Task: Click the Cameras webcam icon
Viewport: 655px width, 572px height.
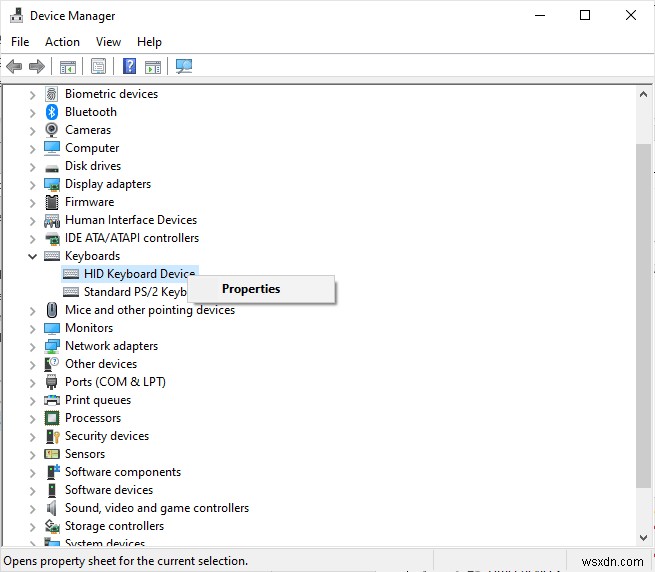Action: pos(52,130)
